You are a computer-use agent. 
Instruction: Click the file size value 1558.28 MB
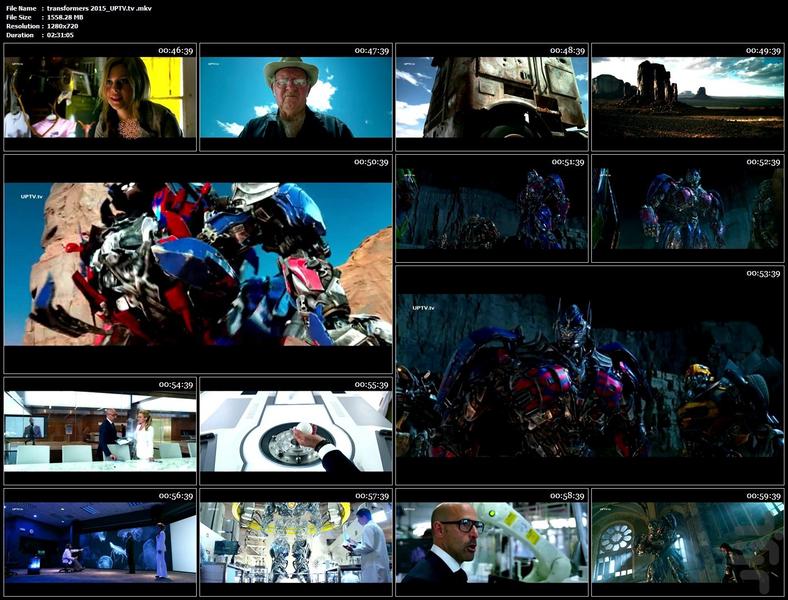(65, 17)
